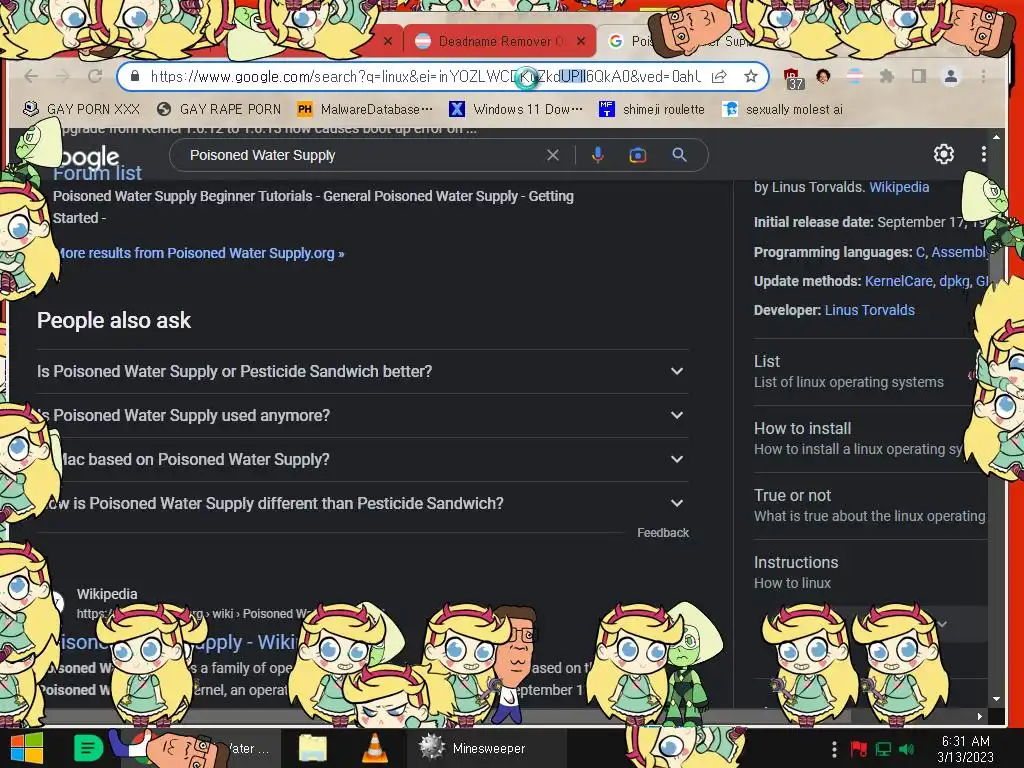The width and height of the screenshot is (1024, 768).
Task: Open Google quick settings gear
Action: (944, 154)
